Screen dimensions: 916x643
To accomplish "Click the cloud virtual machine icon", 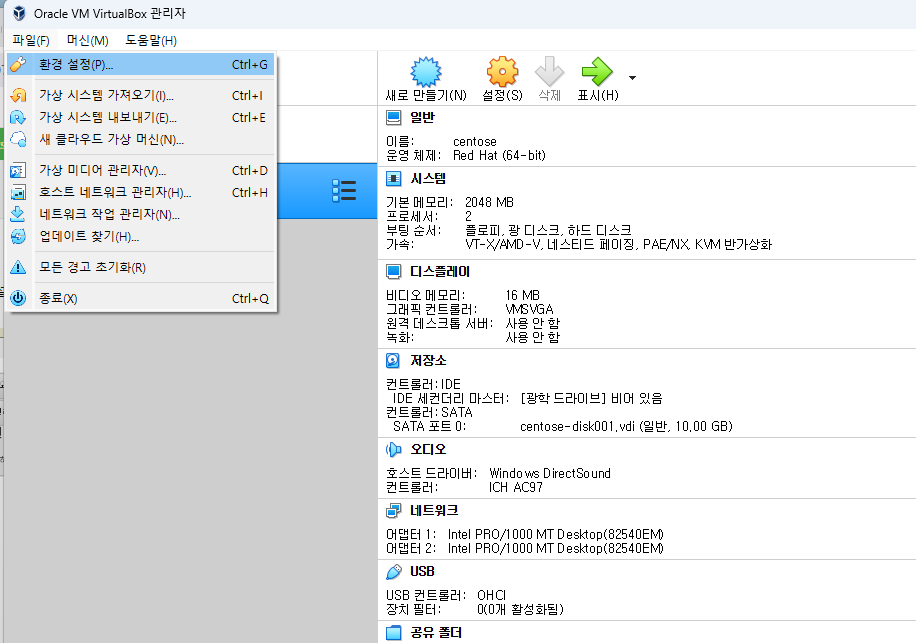I will pos(18,140).
